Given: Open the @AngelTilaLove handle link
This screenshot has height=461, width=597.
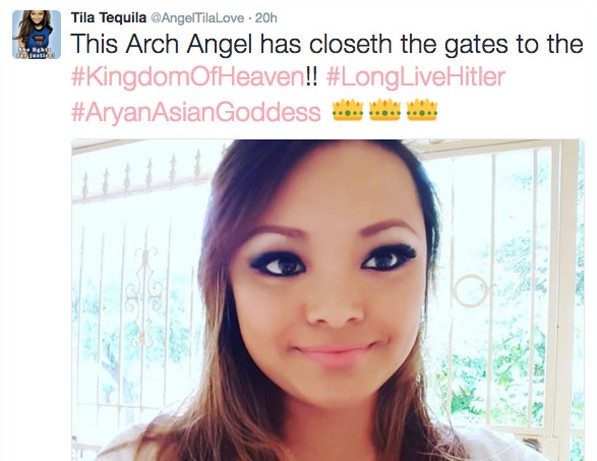Looking at the screenshot, I should pos(198,18).
